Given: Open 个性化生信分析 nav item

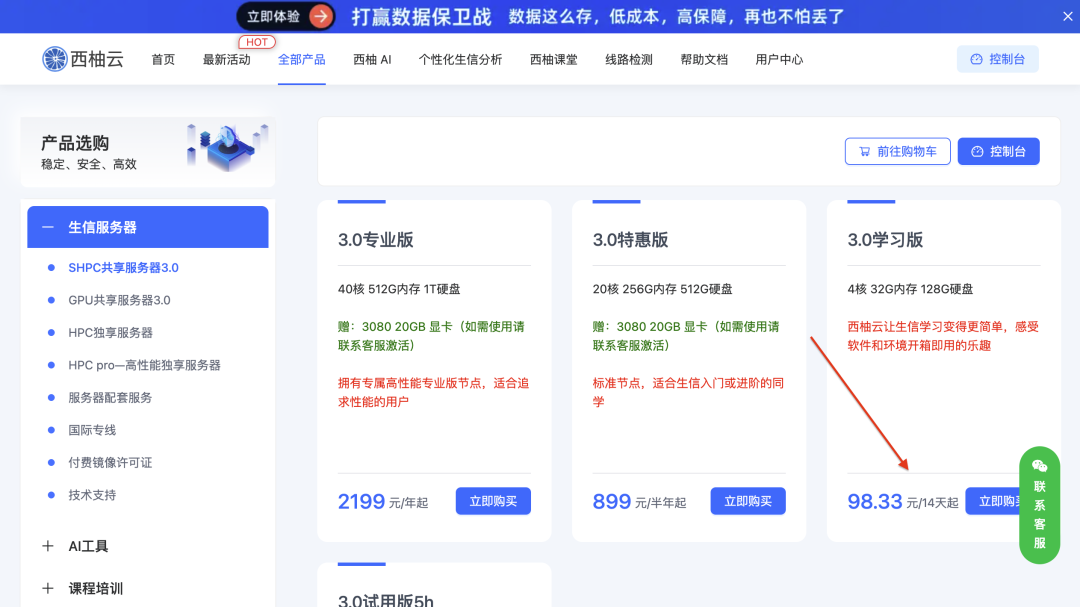Looking at the screenshot, I should [460, 59].
